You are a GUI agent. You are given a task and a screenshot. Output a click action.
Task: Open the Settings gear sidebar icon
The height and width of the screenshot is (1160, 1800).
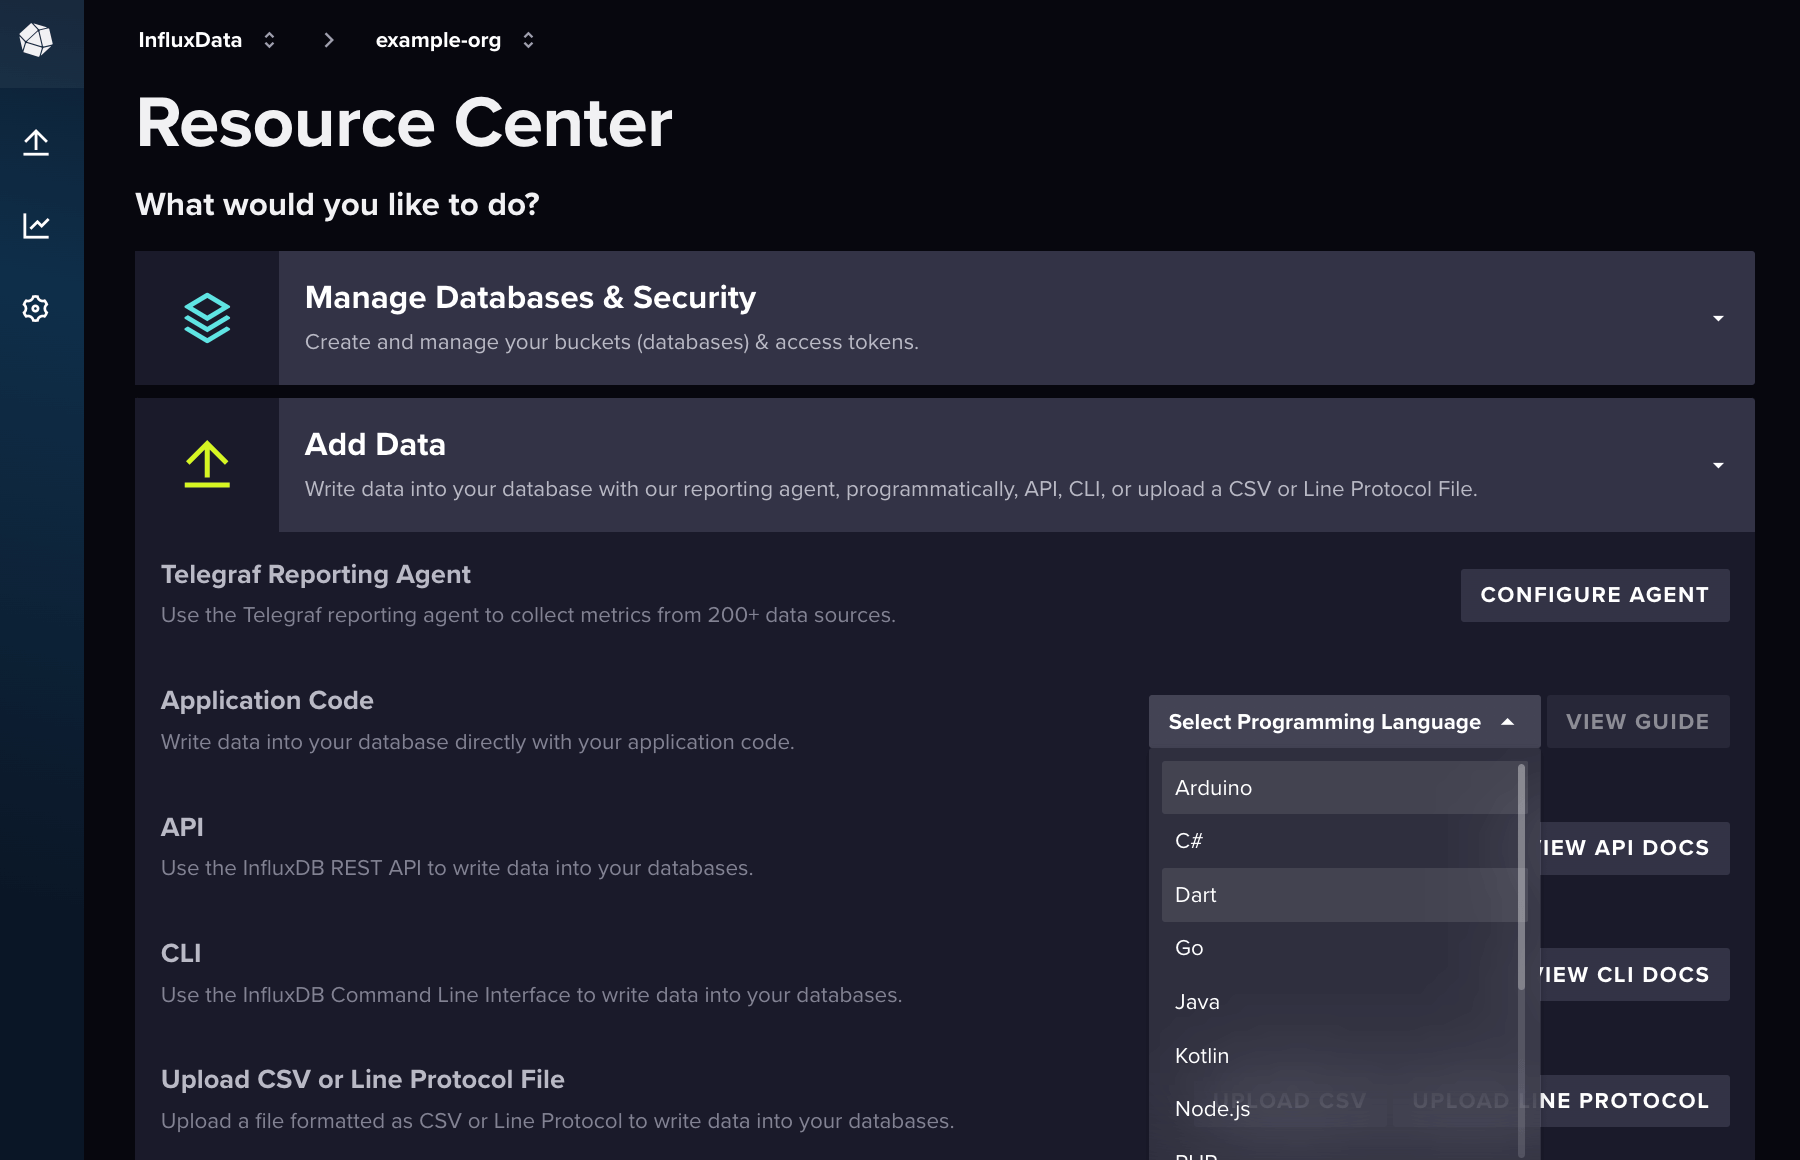(x=36, y=308)
